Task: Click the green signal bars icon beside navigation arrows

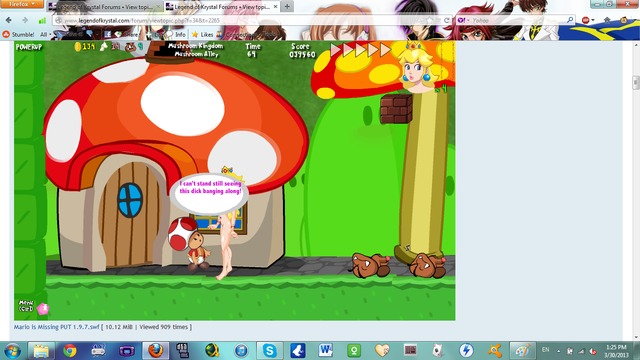Action: coord(42,20)
